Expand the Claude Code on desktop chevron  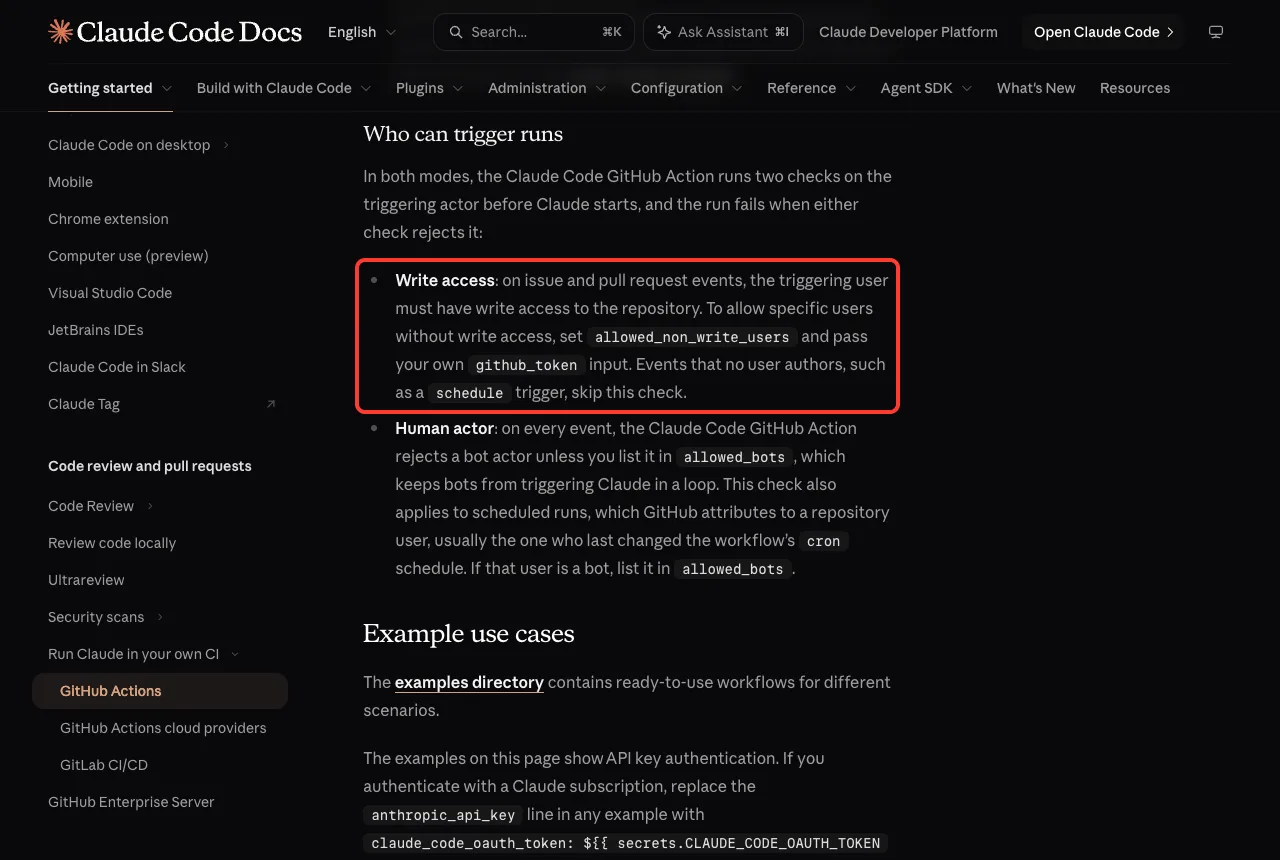[x=226, y=145]
